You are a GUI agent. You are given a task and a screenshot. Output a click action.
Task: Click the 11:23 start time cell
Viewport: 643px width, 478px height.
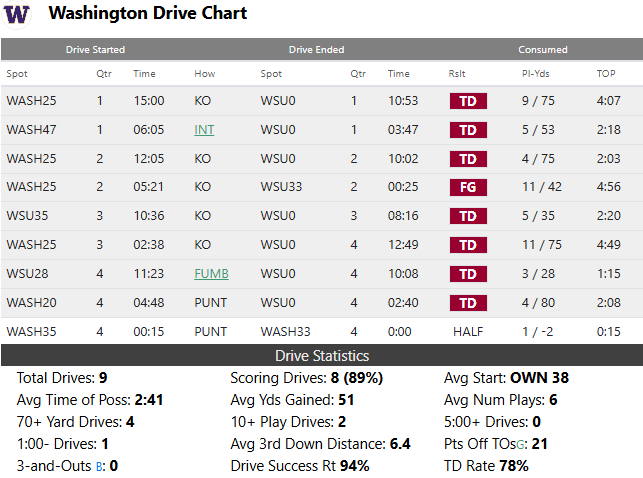(149, 274)
